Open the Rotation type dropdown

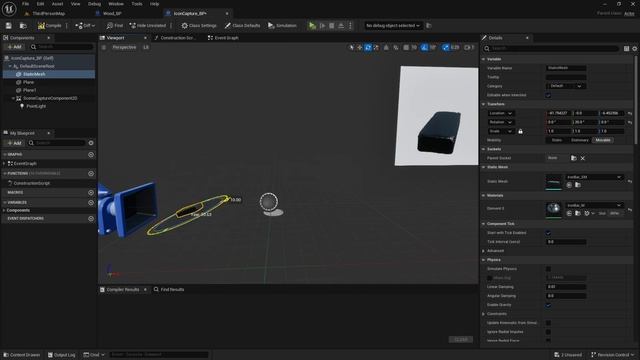tap(501, 122)
